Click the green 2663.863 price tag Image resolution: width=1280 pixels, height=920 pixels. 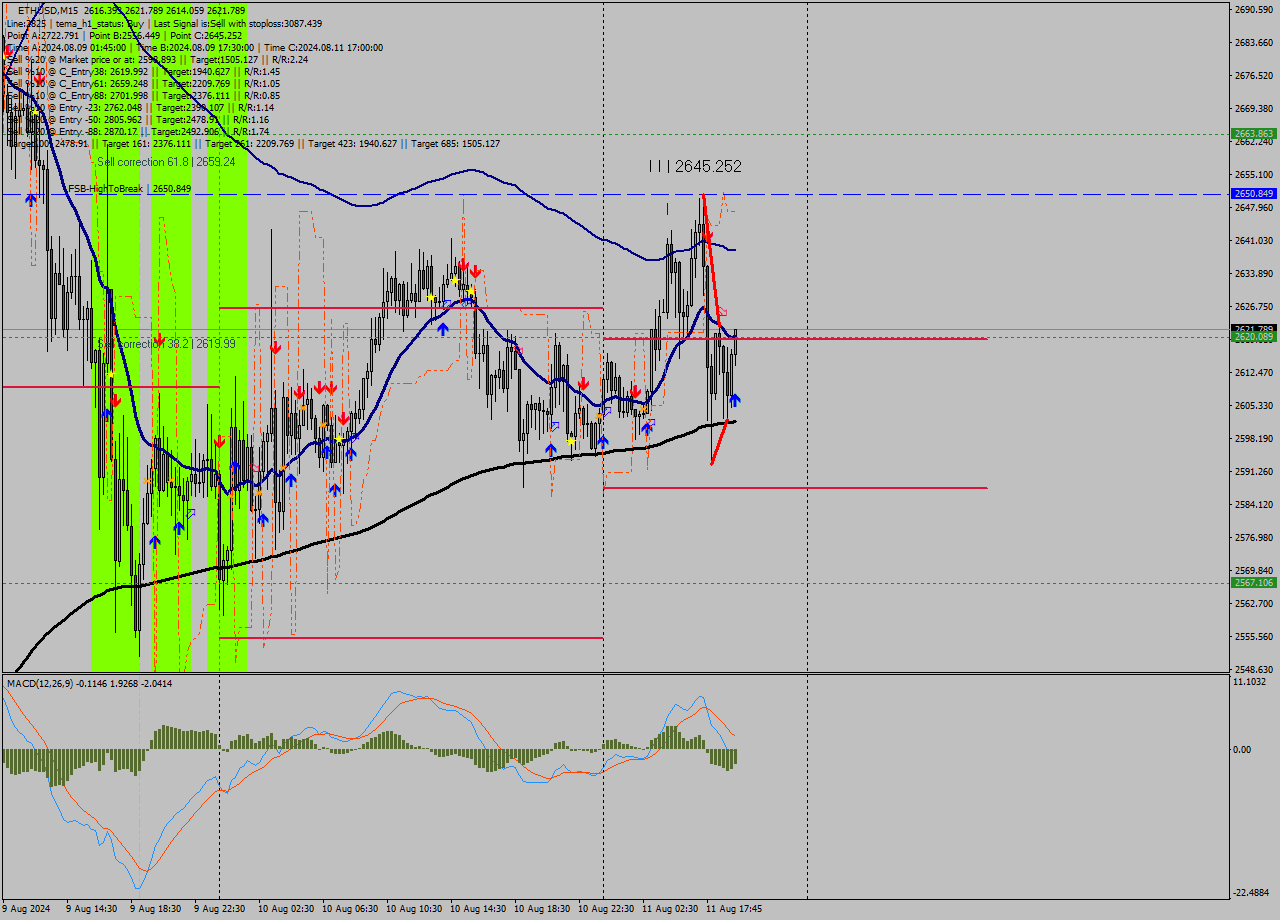coord(1253,133)
